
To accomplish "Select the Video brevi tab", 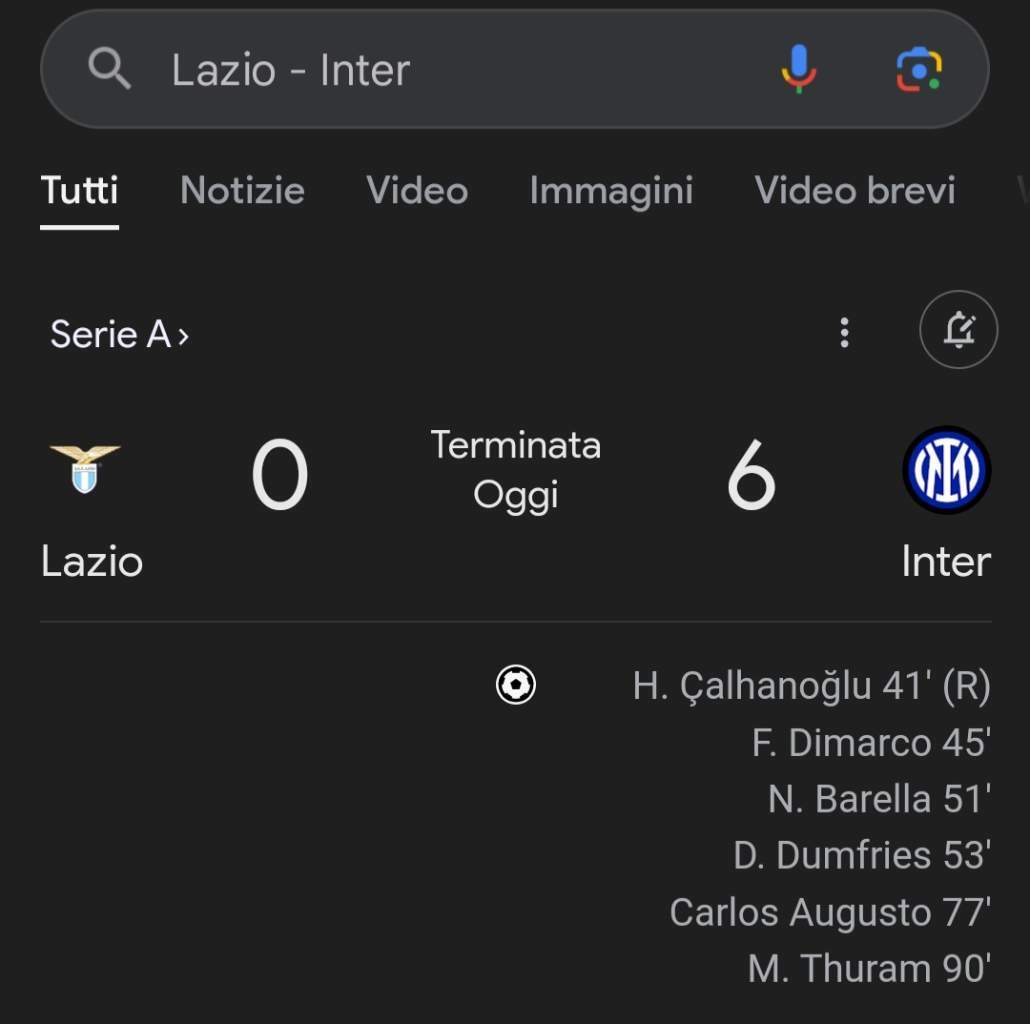I will click(855, 190).
